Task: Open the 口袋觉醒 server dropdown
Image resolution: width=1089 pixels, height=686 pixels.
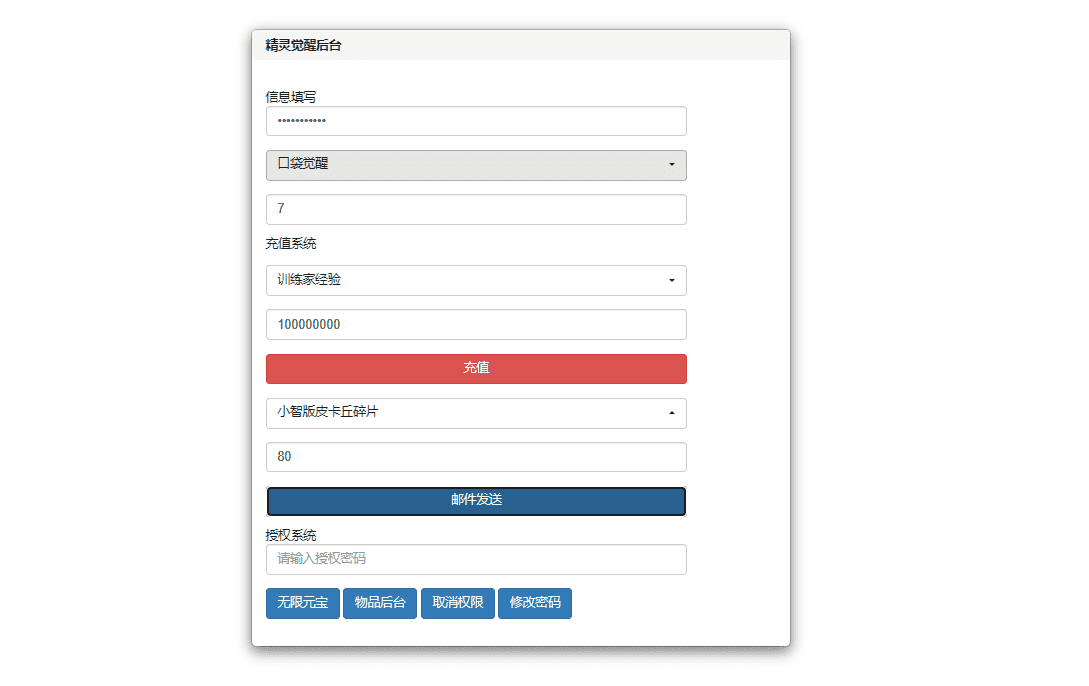Action: click(x=476, y=165)
